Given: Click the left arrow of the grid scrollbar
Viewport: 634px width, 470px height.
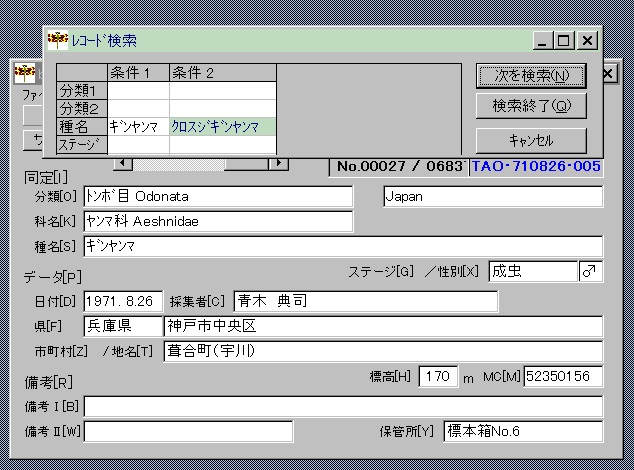Looking at the screenshot, I should (x=117, y=162).
